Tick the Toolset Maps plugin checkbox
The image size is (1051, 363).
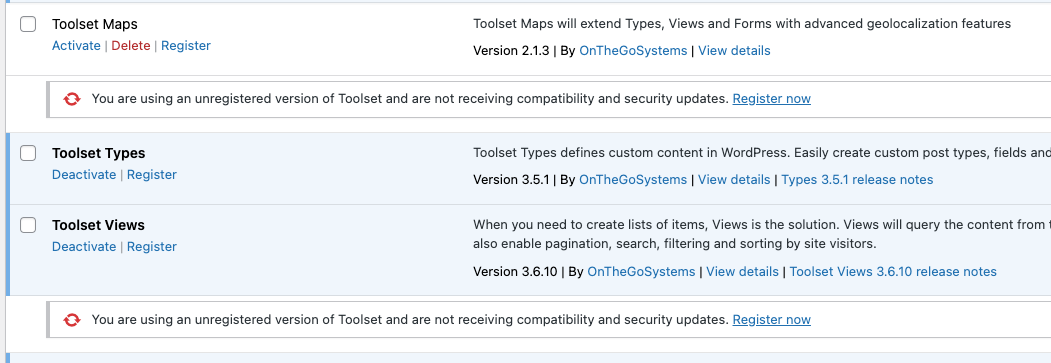pyautogui.click(x=27, y=24)
